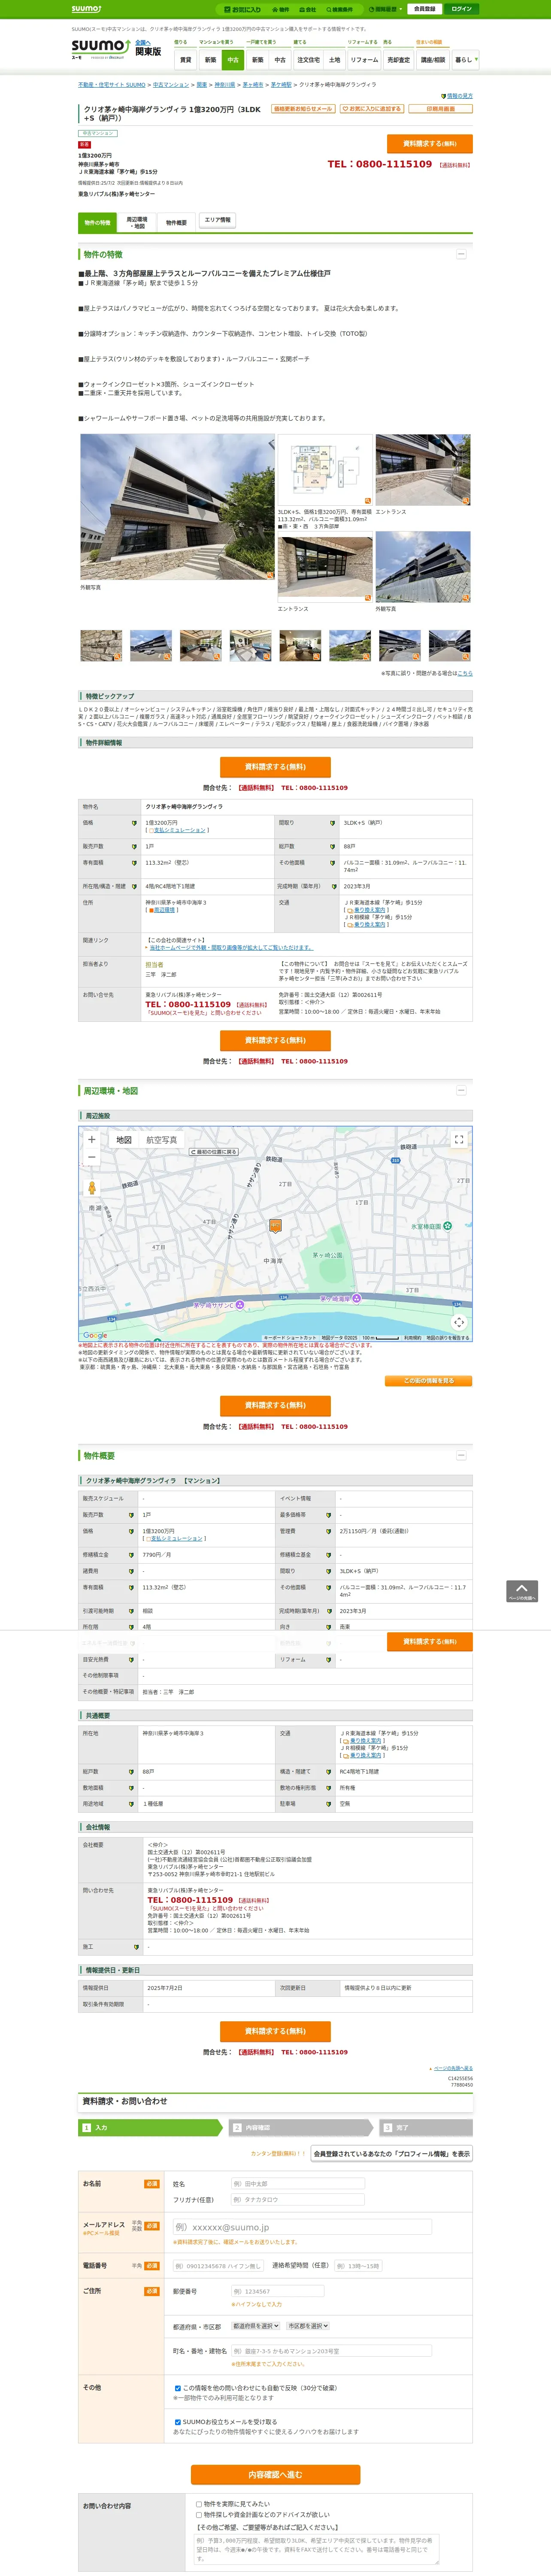
Task: Open the 市区郡を選択 dropdown
Action: click(308, 2326)
